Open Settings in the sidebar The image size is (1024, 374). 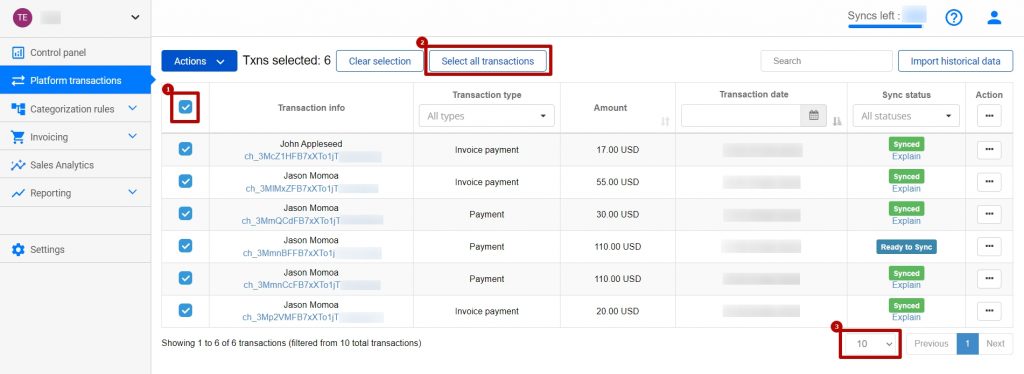pos(75,249)
